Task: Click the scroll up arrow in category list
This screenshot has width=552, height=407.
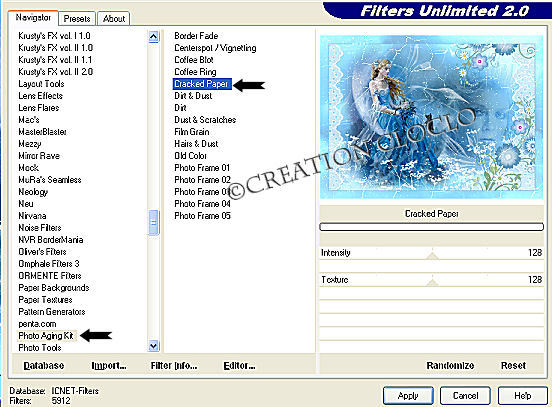Action: pyautogui.click(x=153, y=37)
